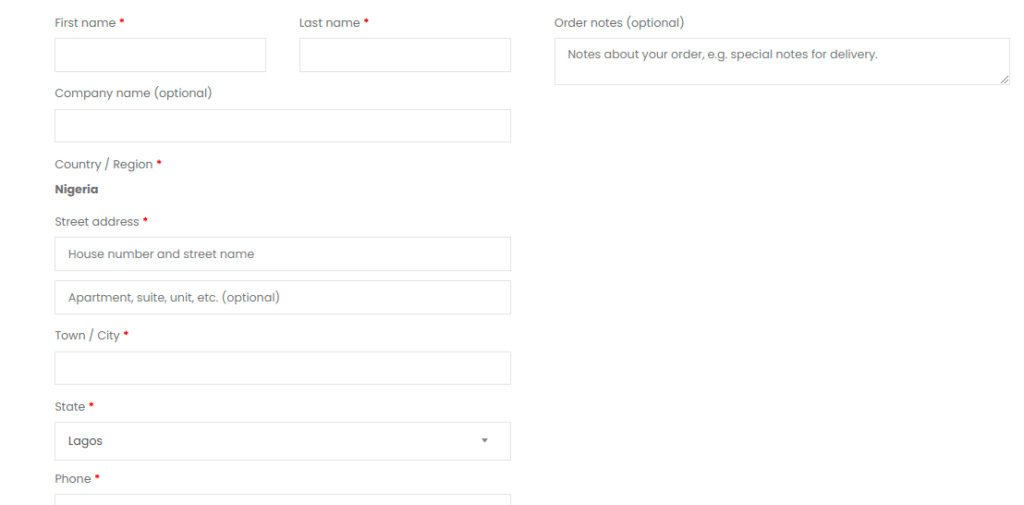Click inside the Order notes text area
This screenshot has width=1024, height=505.
[x=782, y=61]
